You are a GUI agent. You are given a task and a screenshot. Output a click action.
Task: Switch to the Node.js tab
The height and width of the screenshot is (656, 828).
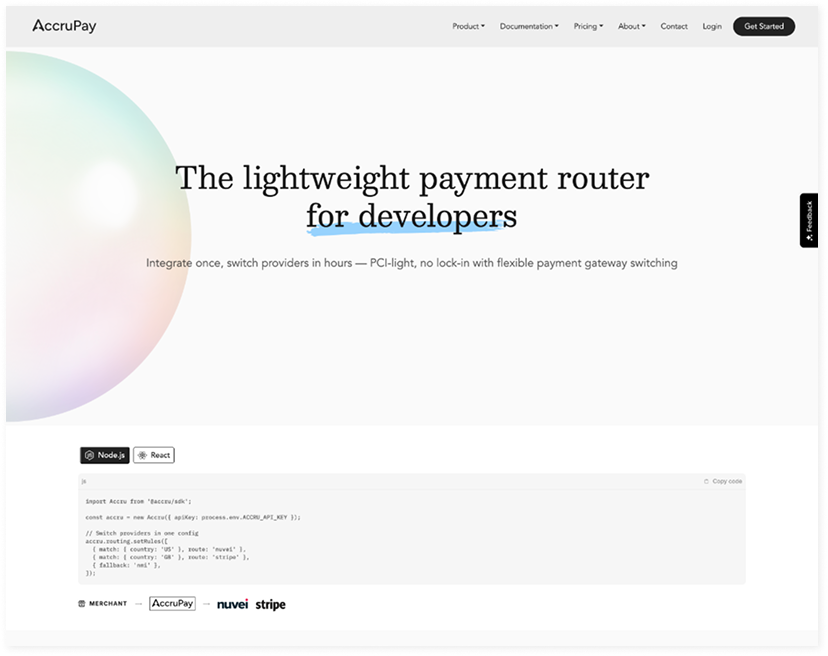click(105, 455)
